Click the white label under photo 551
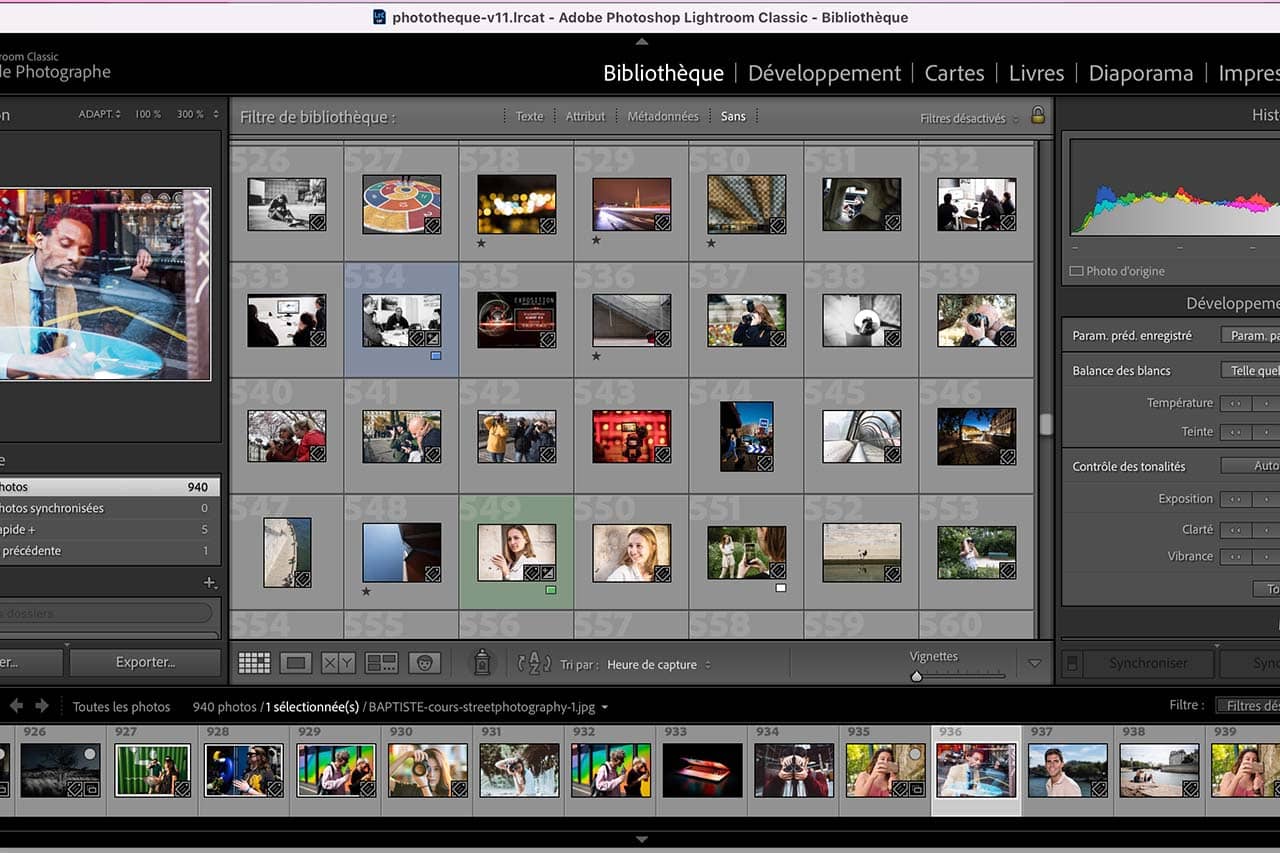1280x853 pixels. (781, 588)
